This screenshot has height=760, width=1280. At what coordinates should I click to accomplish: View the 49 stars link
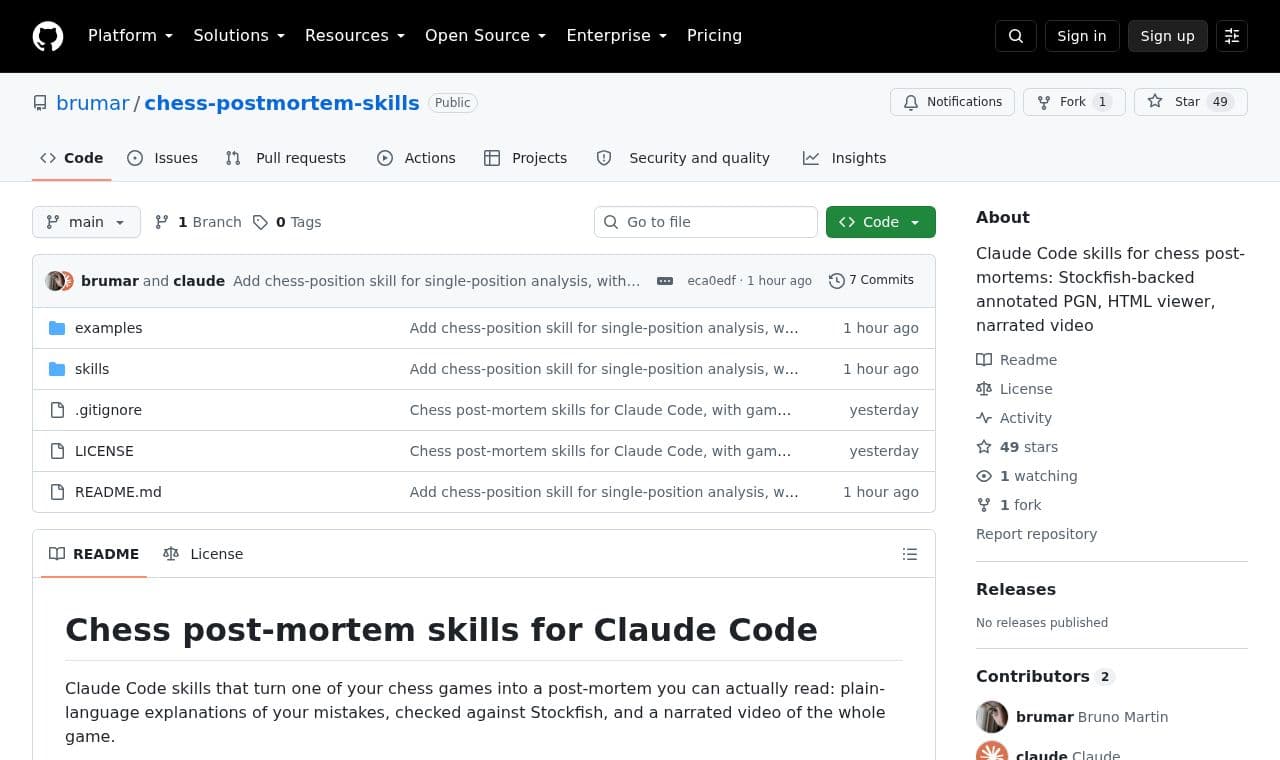[1017, 447]
